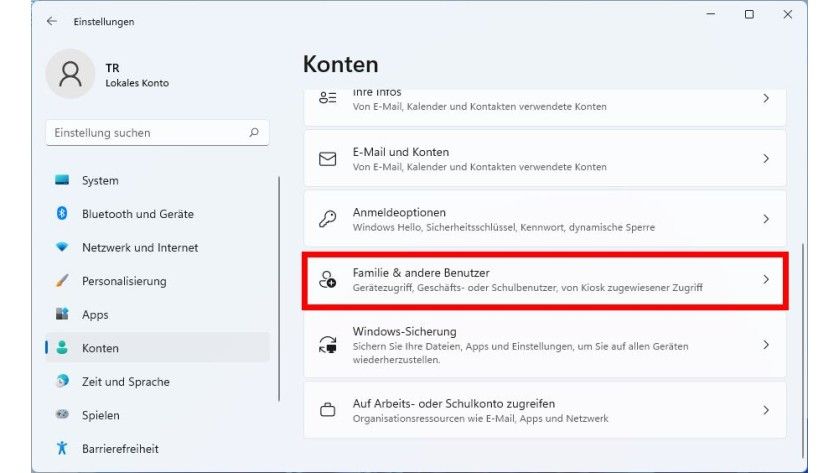The height and width of the screenshot is (473, 840).
Task: Click the Konten page heading
Action: 341,64
